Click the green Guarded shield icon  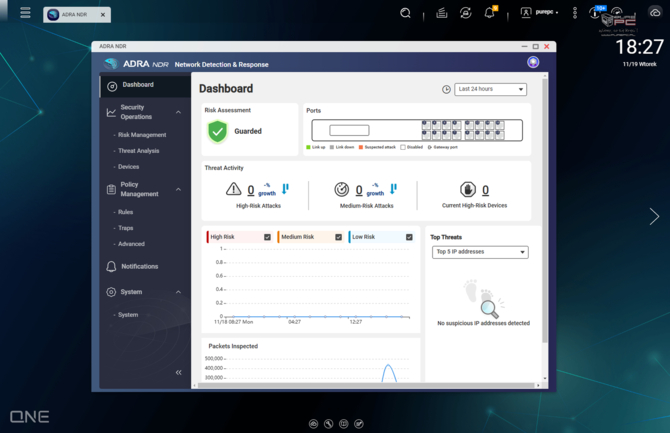pos(217,131)
